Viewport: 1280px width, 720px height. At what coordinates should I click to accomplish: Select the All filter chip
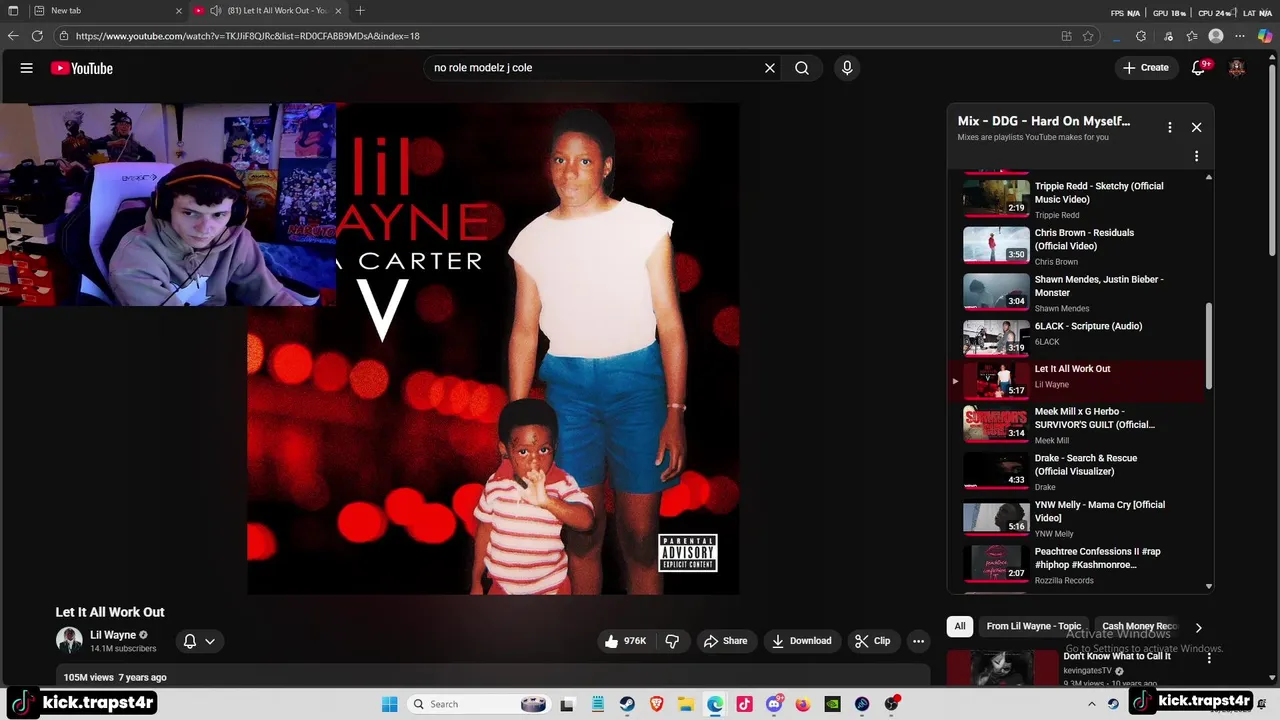pyautogui.click(x=960, y=626)
